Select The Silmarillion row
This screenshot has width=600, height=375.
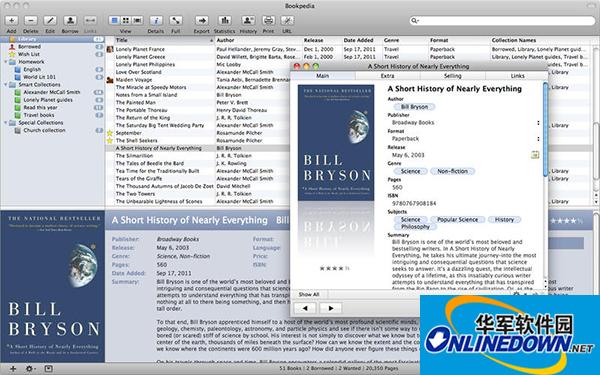pos(198,156)
